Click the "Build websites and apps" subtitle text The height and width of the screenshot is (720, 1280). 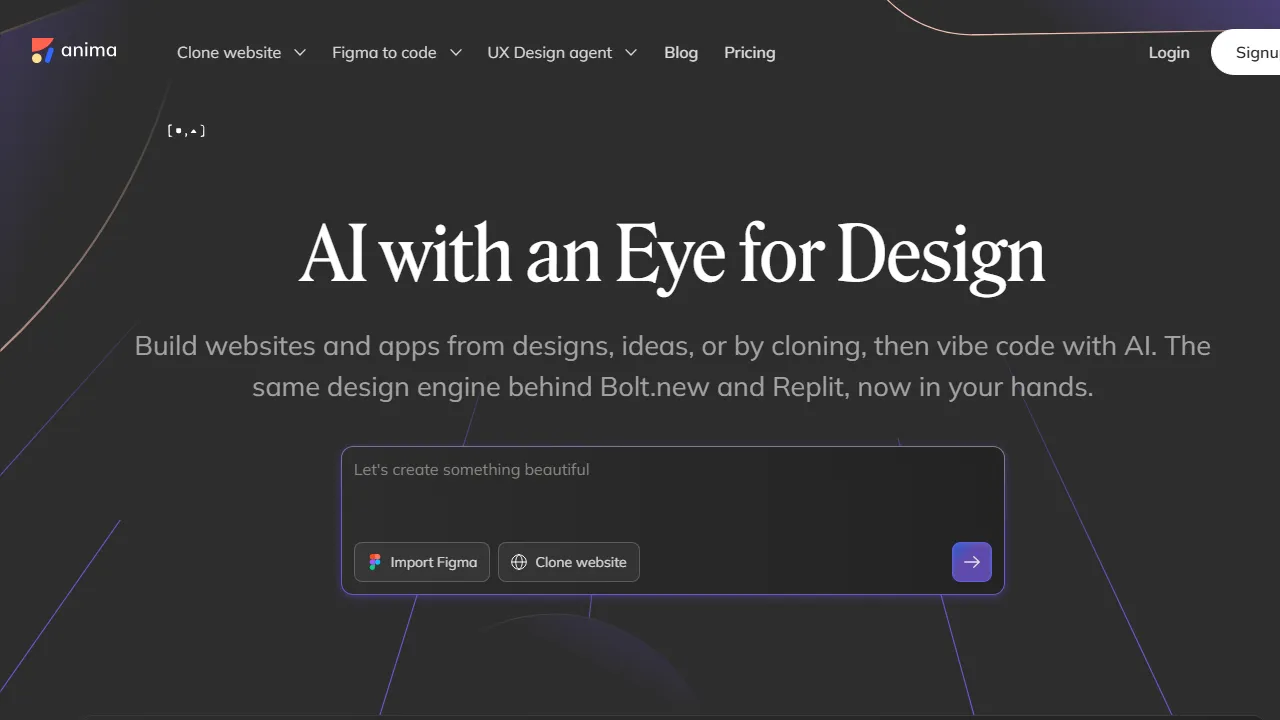(673, 366)
